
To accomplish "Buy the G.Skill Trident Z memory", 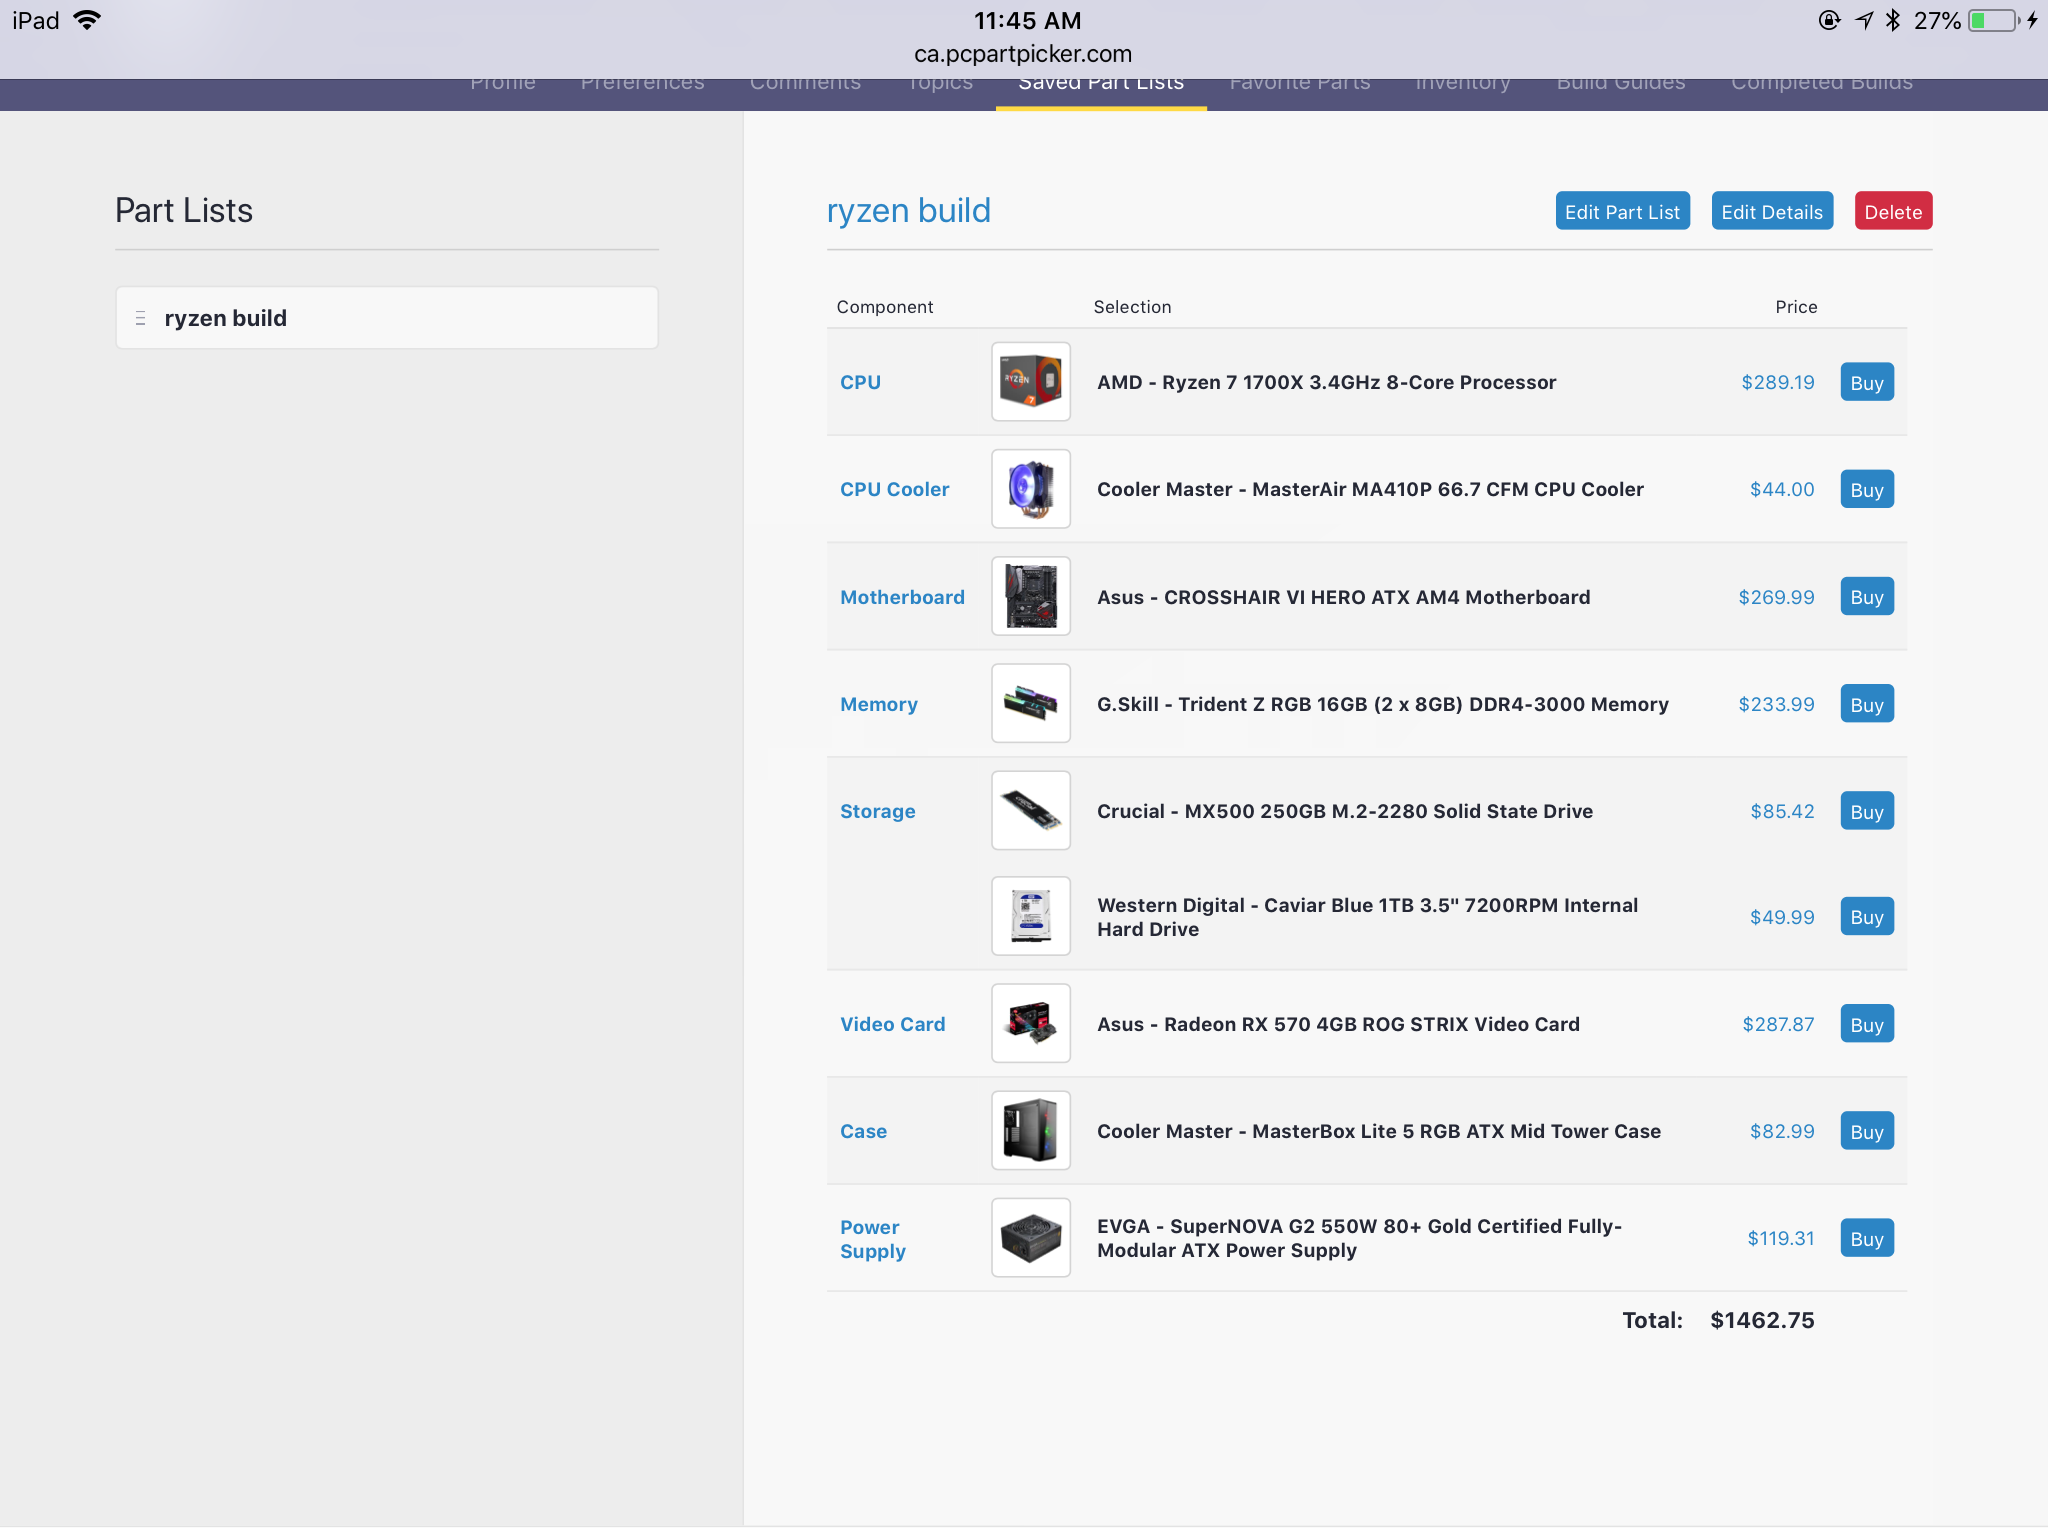I will click(1867, 704).
